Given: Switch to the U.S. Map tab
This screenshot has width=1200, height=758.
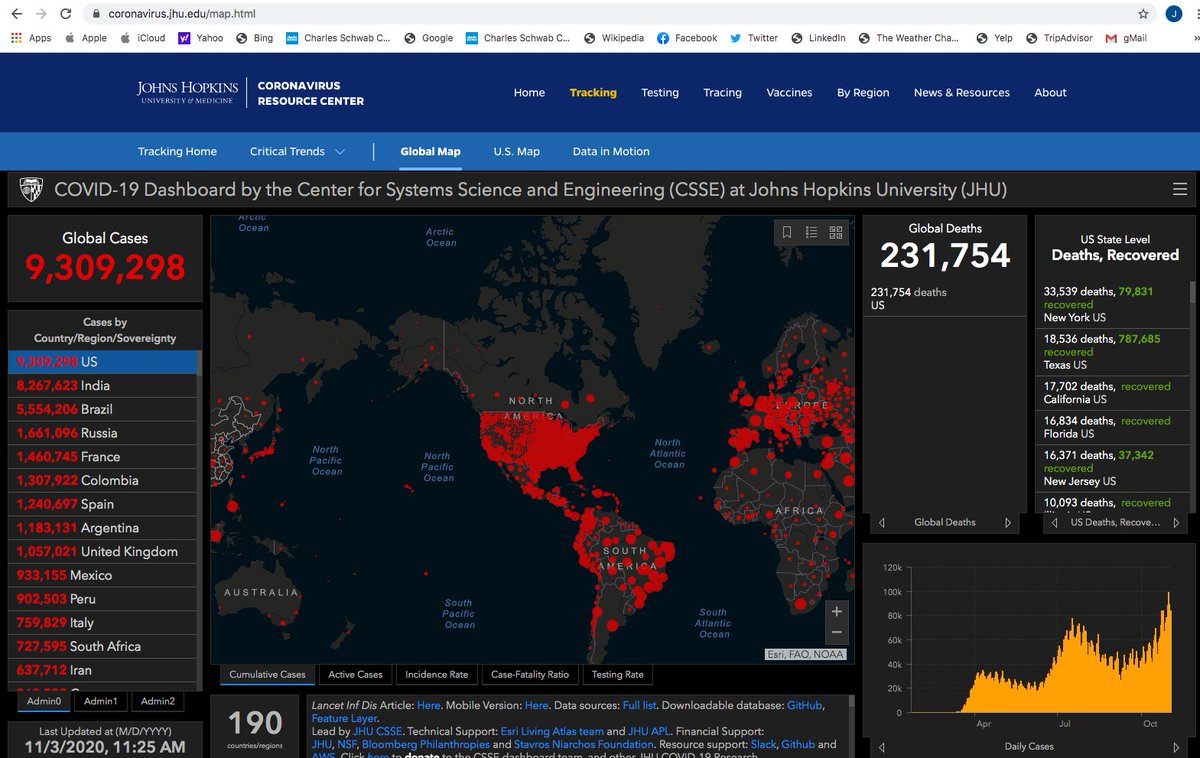Looking at the screenshot, I should pyautogui.click(x=516, y=151).
